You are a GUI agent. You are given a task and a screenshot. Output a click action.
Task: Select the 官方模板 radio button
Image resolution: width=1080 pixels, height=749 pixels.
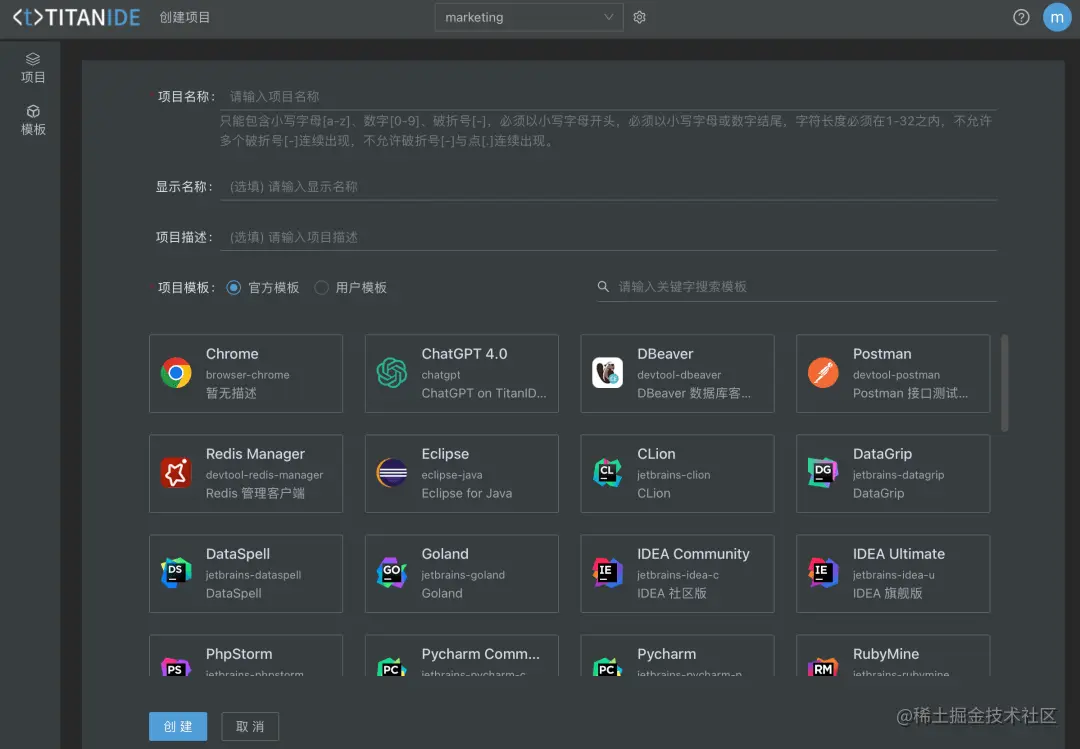(233, 287)
